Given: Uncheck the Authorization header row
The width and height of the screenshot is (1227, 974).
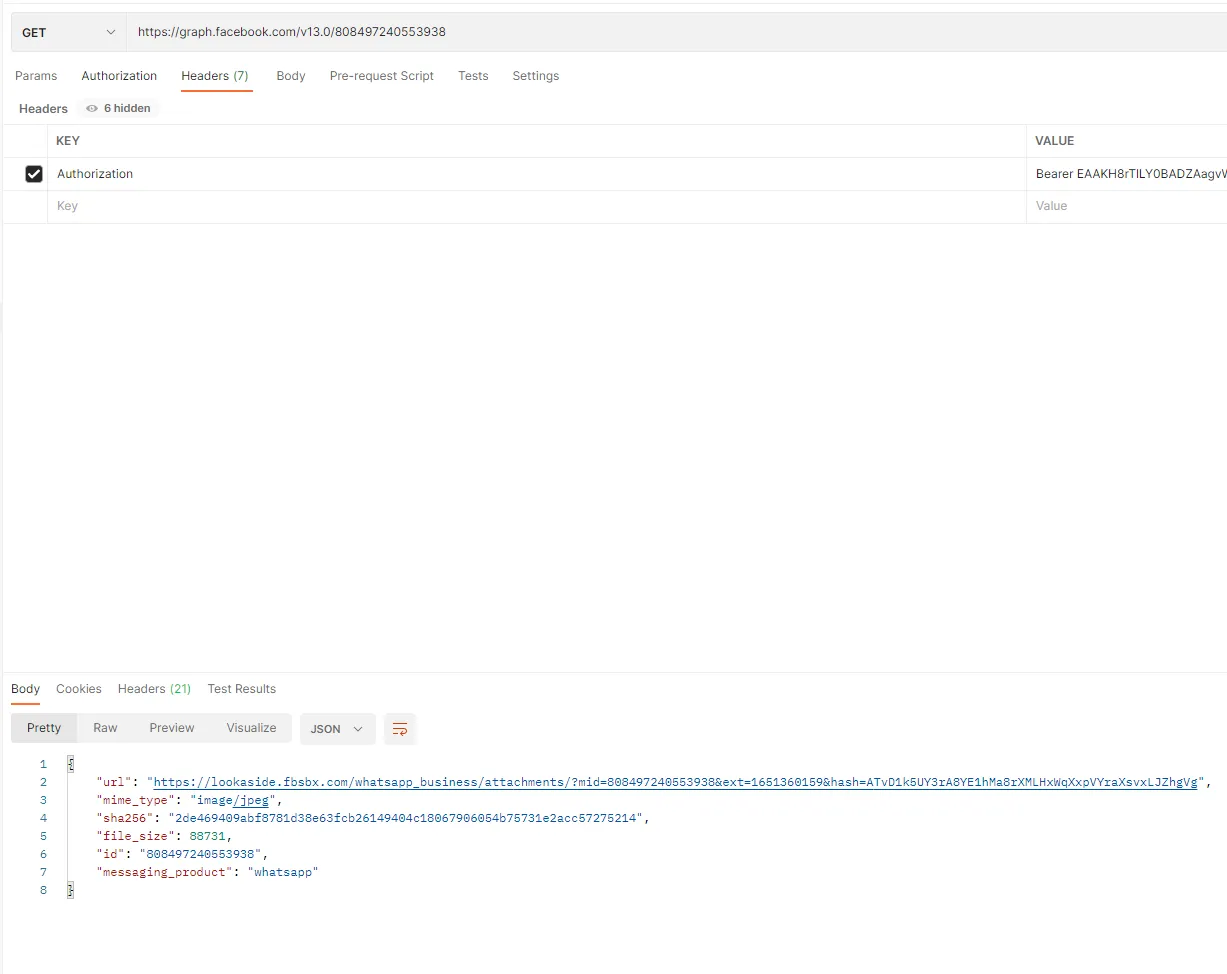Looking at the screenshot, I should tap(34, 173).
